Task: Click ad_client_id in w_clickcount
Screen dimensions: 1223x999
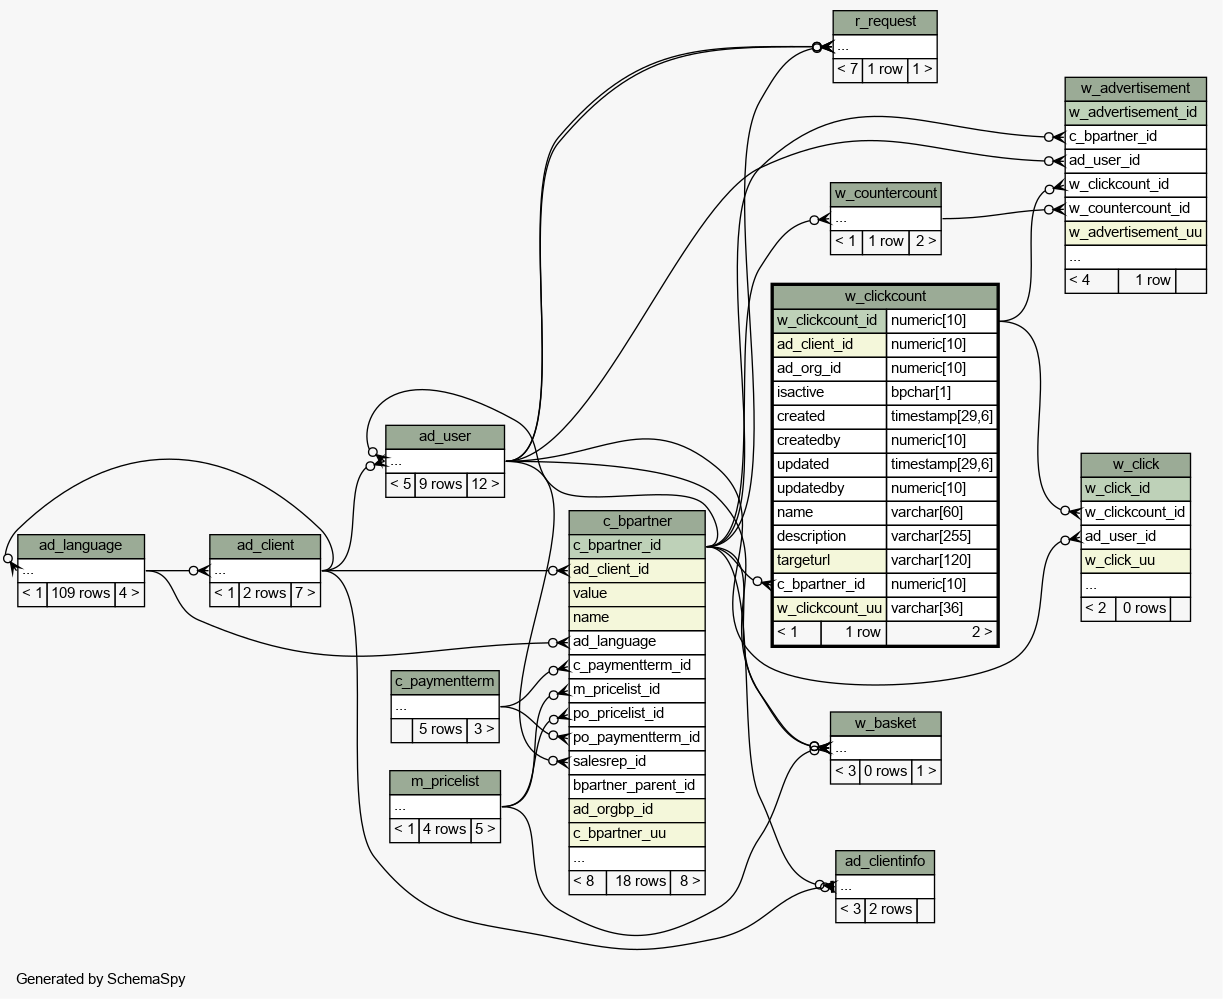Action: click(829, 344)
